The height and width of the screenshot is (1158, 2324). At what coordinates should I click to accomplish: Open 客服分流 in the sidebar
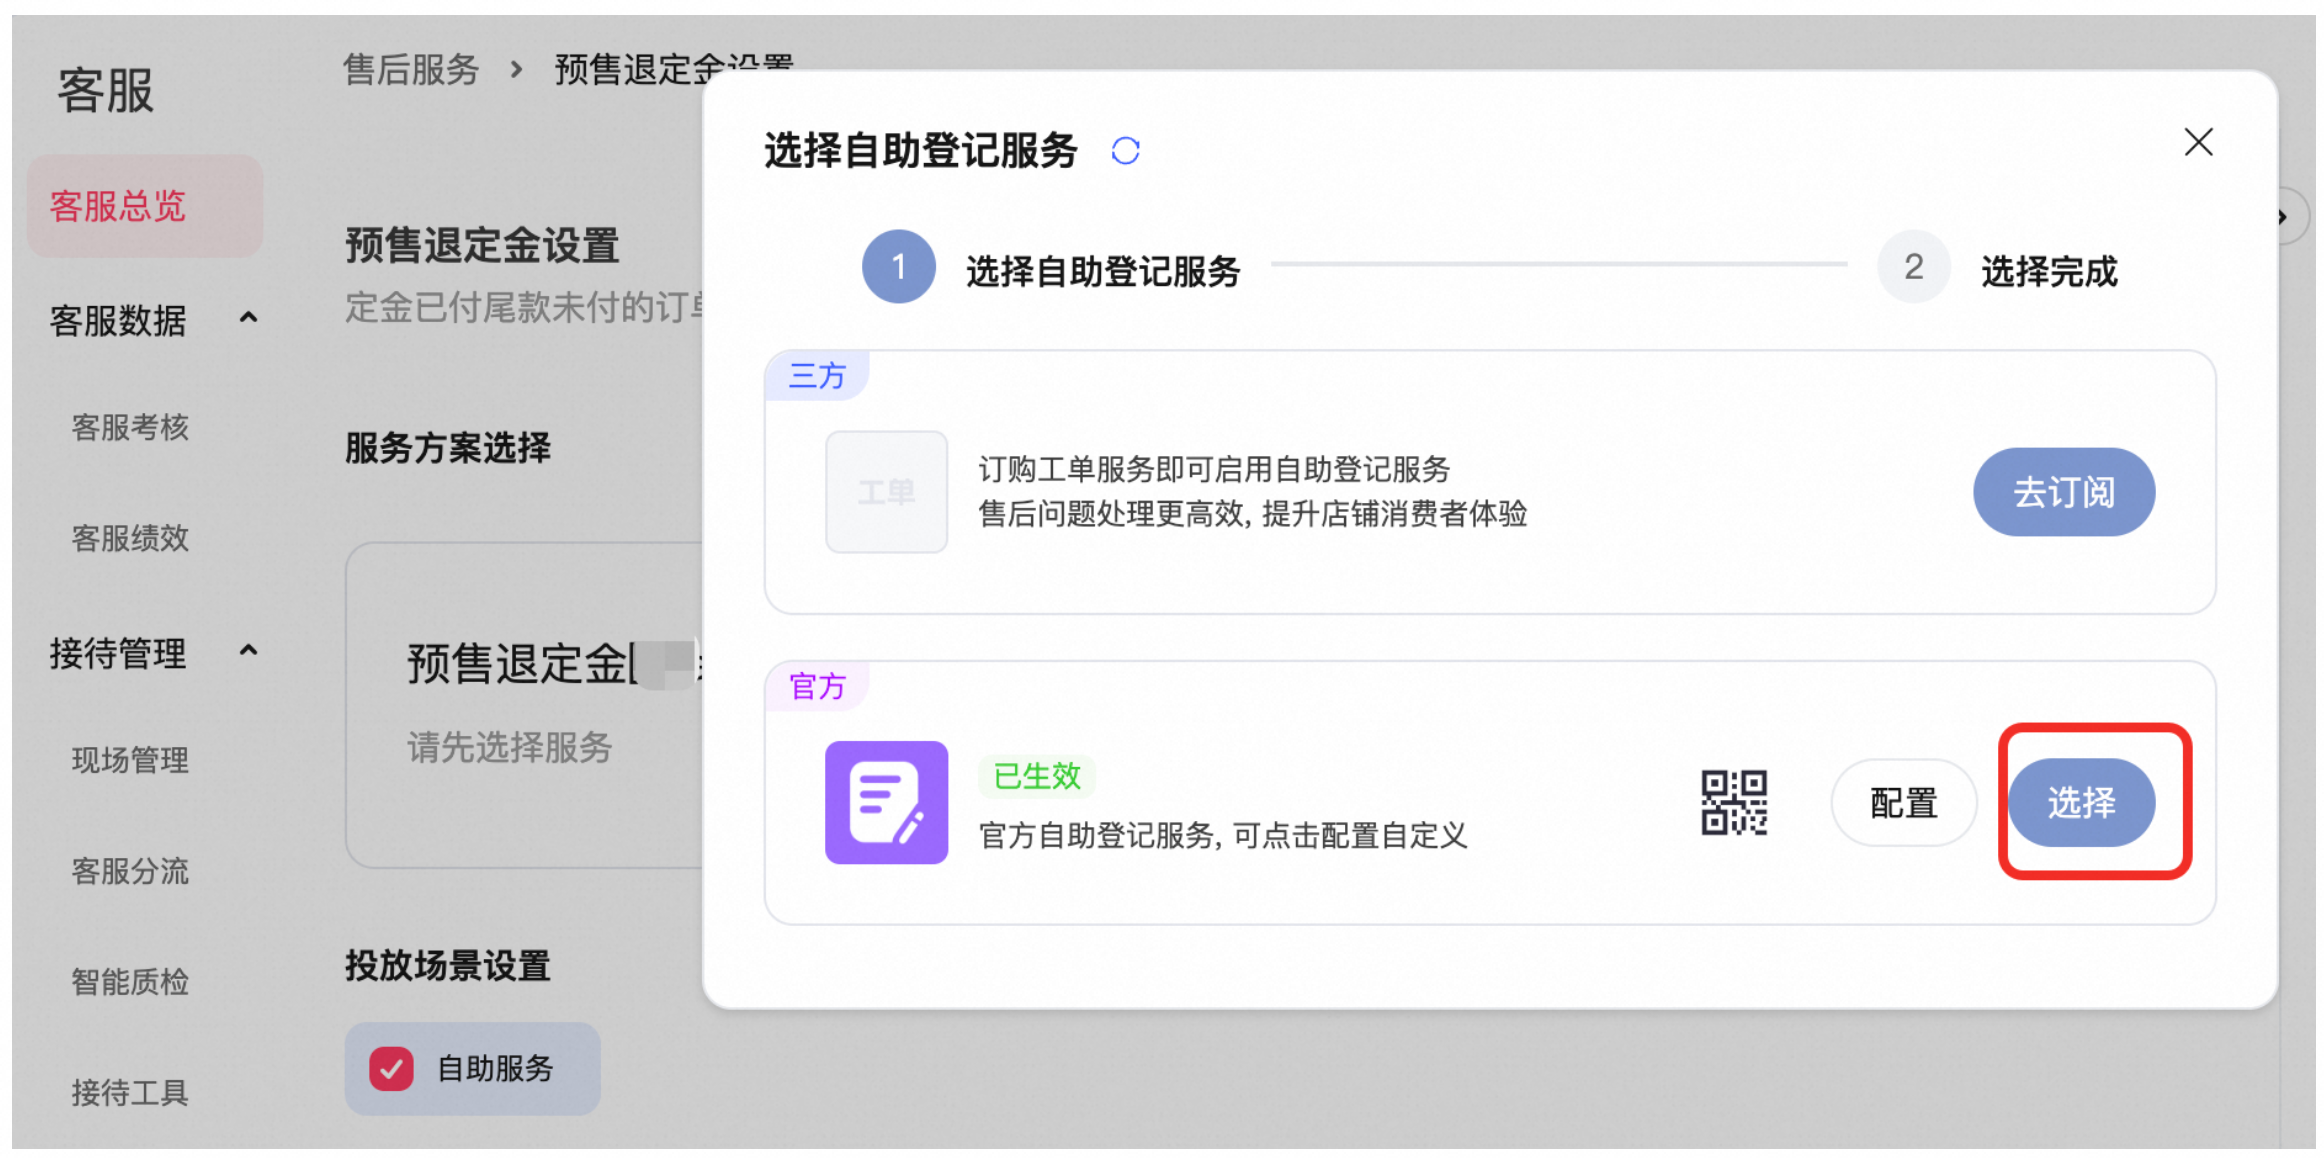coord(130,872)
